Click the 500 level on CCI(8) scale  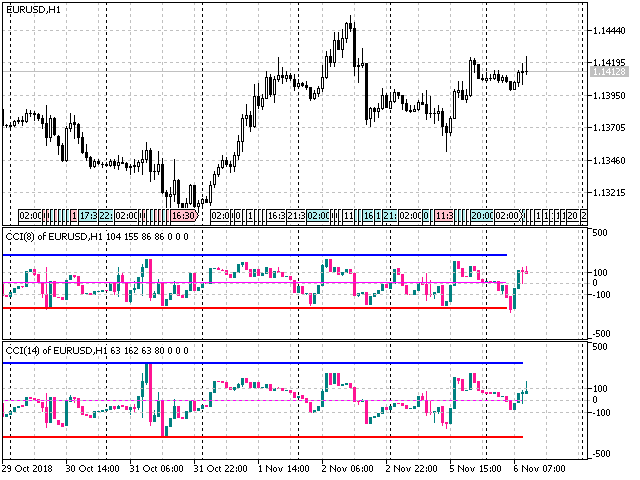pyautogui.click(x=600, y=233)
